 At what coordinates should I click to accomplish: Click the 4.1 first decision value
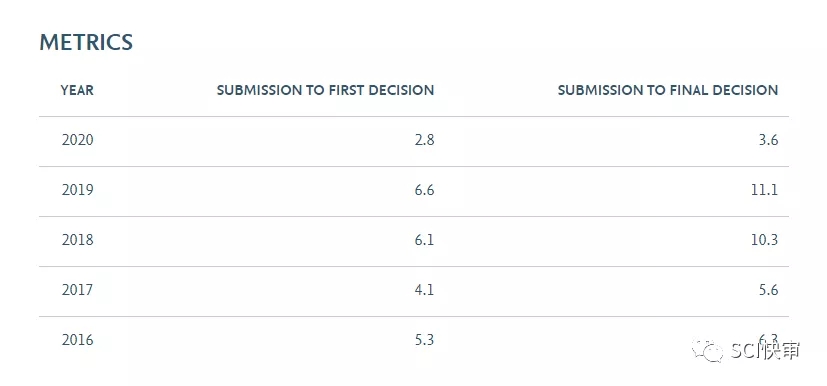(425, 290)
